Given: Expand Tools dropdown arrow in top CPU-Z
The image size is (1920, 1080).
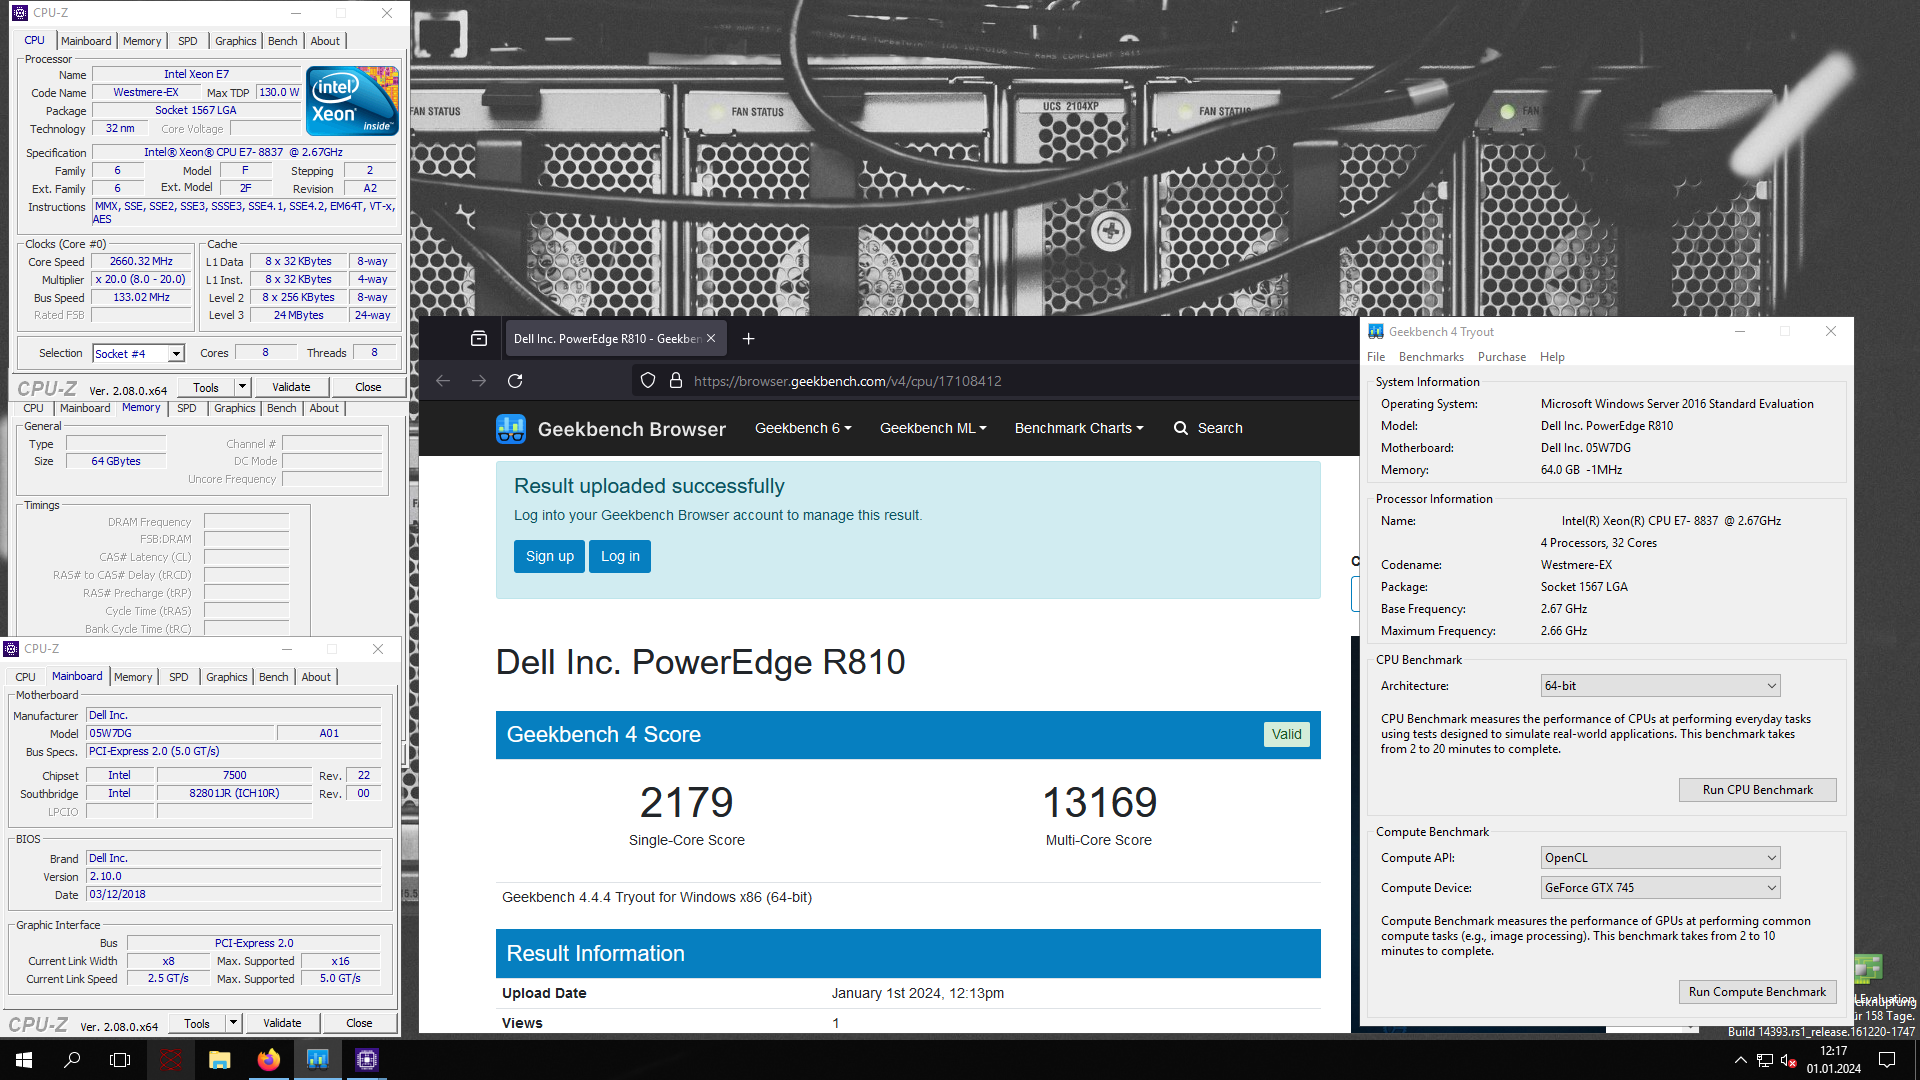Looking at the screenshot, I should coord(242,387).
